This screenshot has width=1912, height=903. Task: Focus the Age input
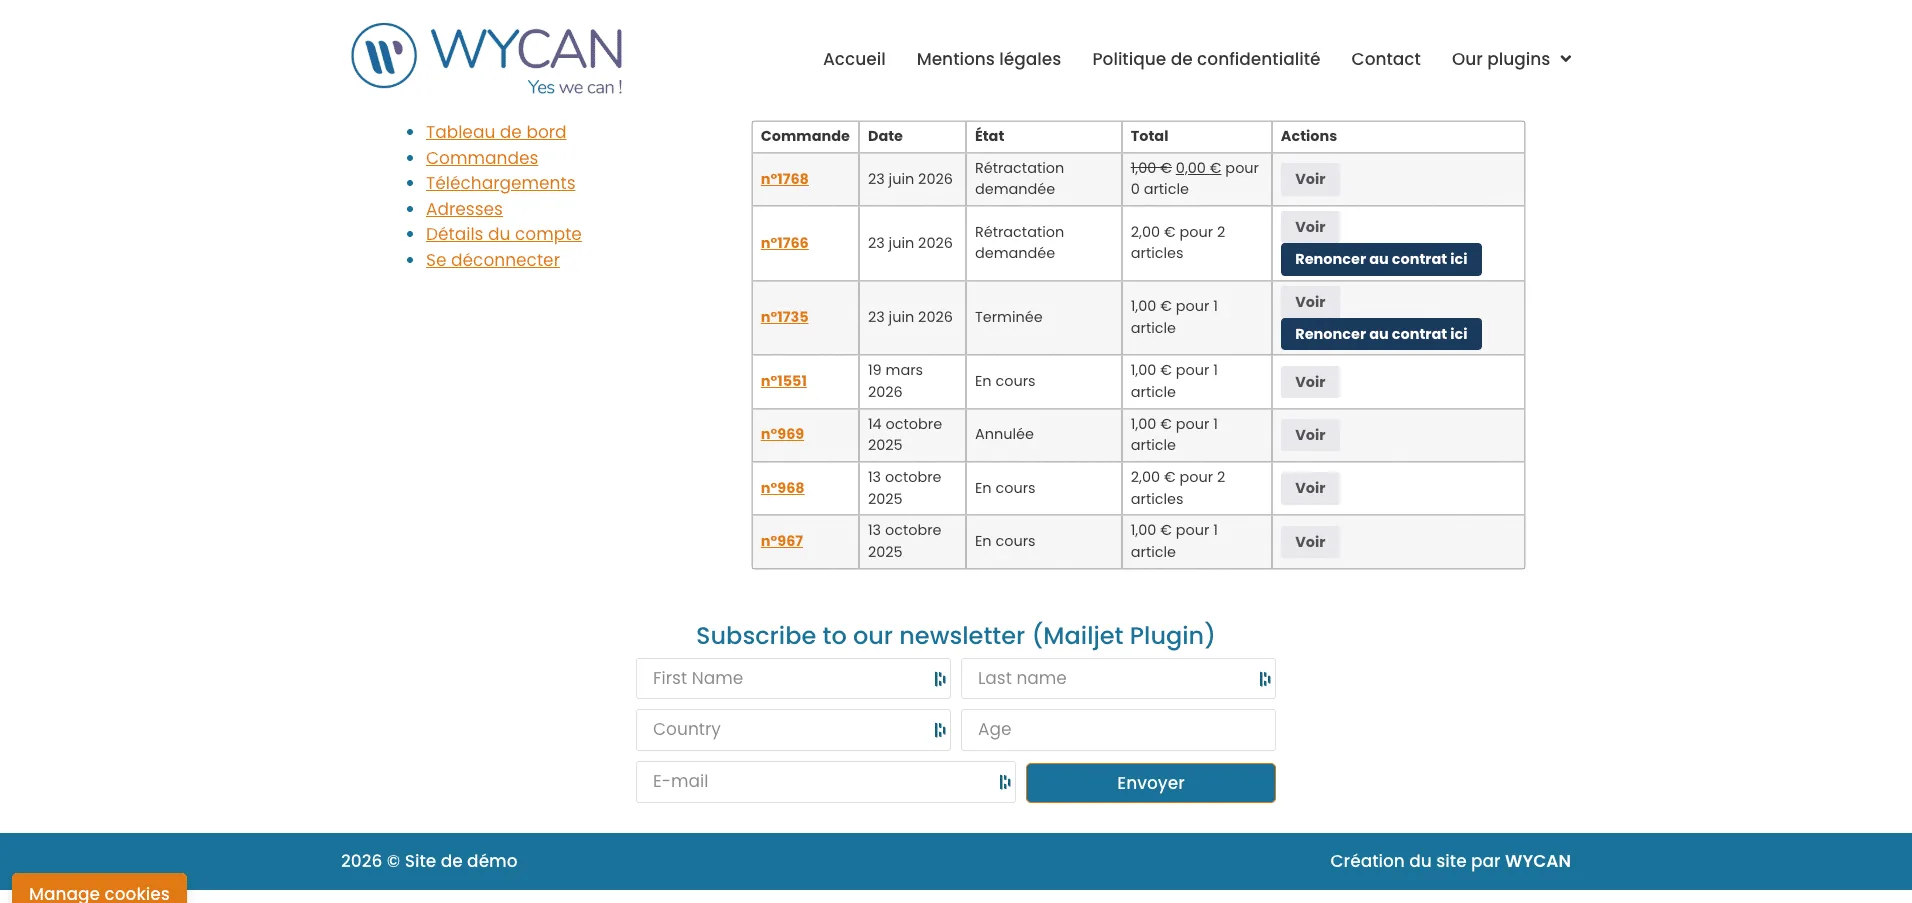[x=1118, y=730]
